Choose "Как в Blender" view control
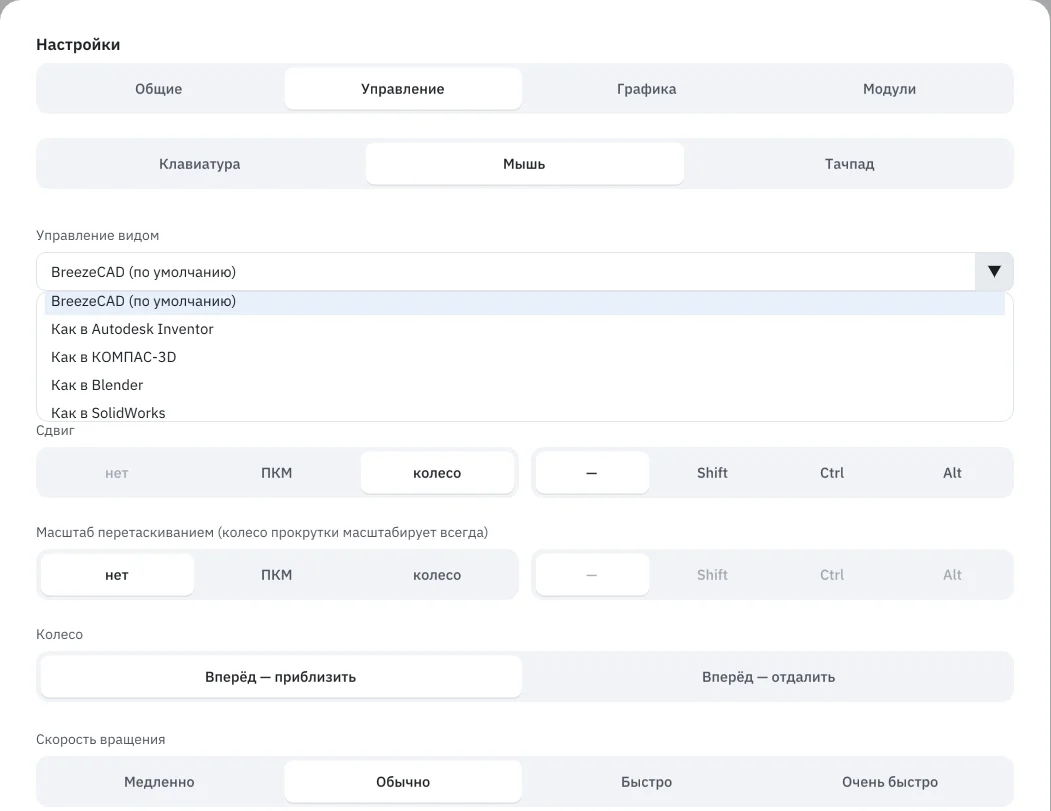 click(x=525, y=385)
